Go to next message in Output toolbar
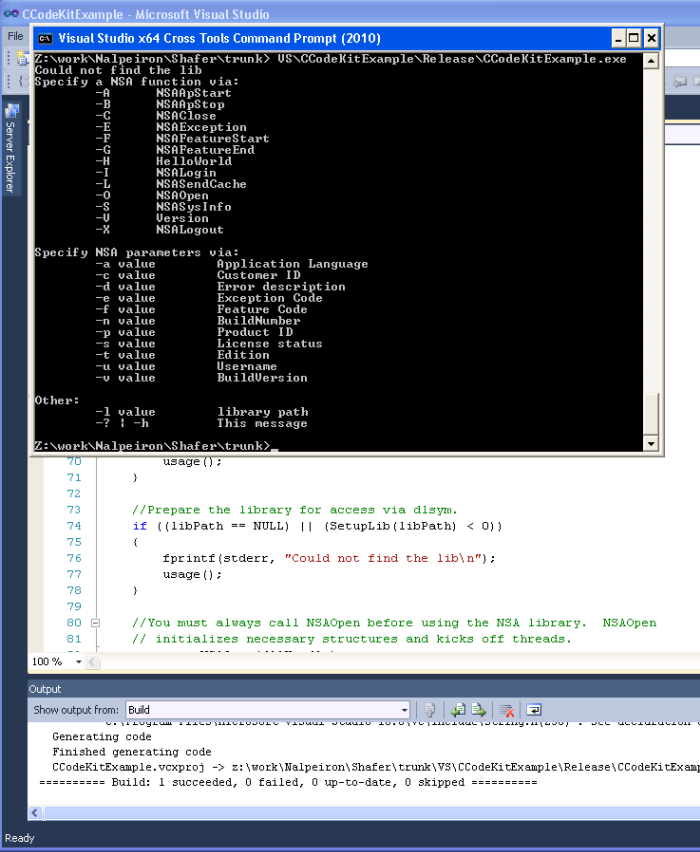The width and height of the screenshot is (700, 852). coord(479,710)
